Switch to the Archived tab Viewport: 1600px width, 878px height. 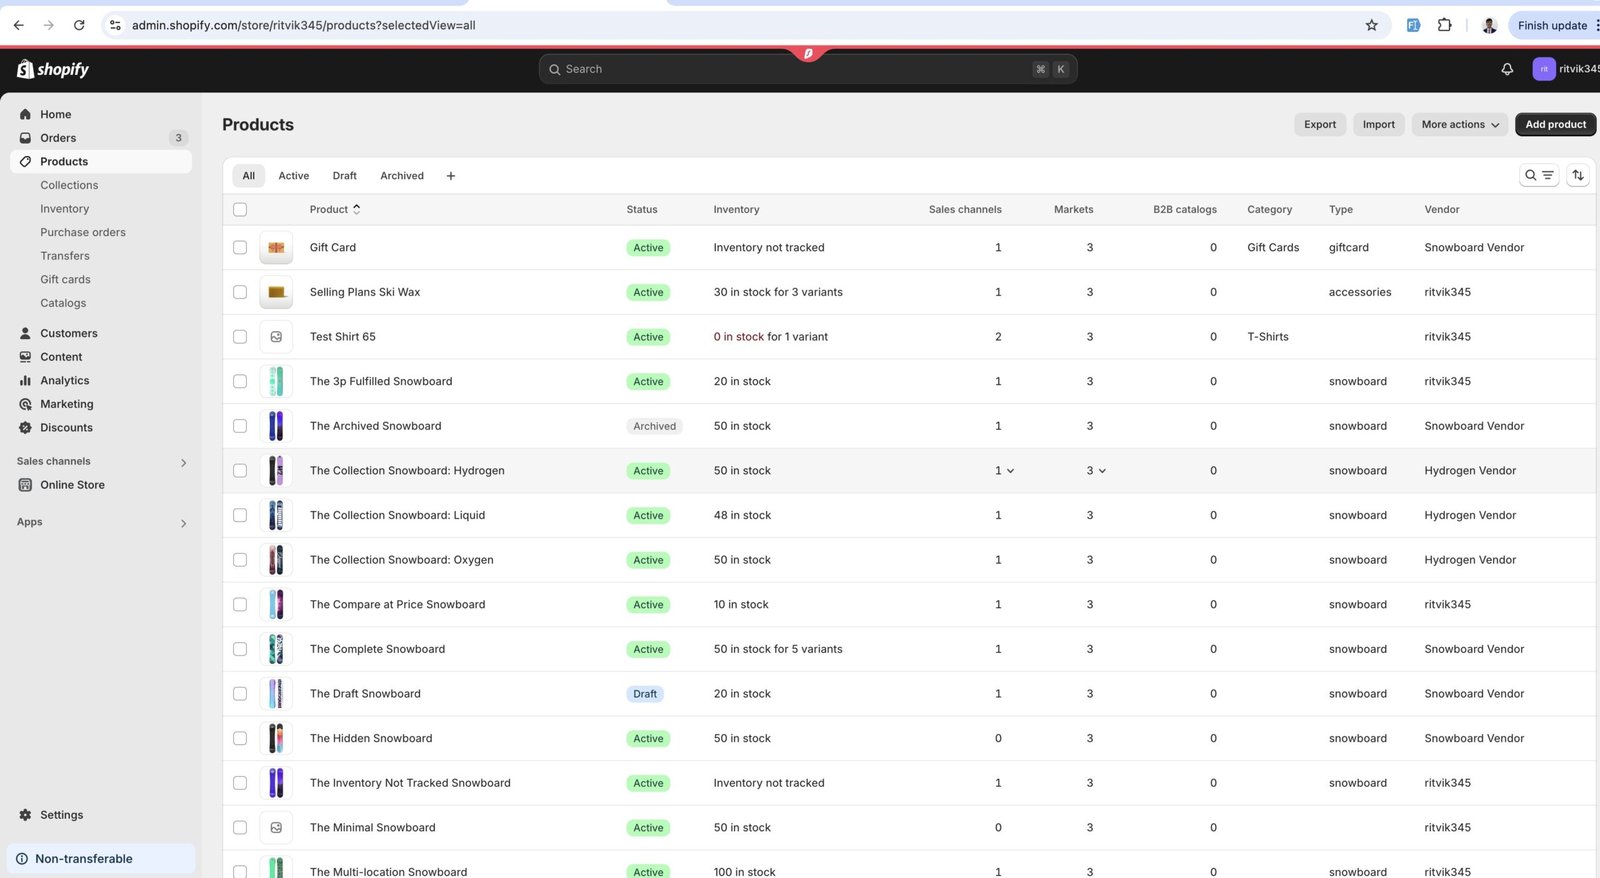(401, 176)
